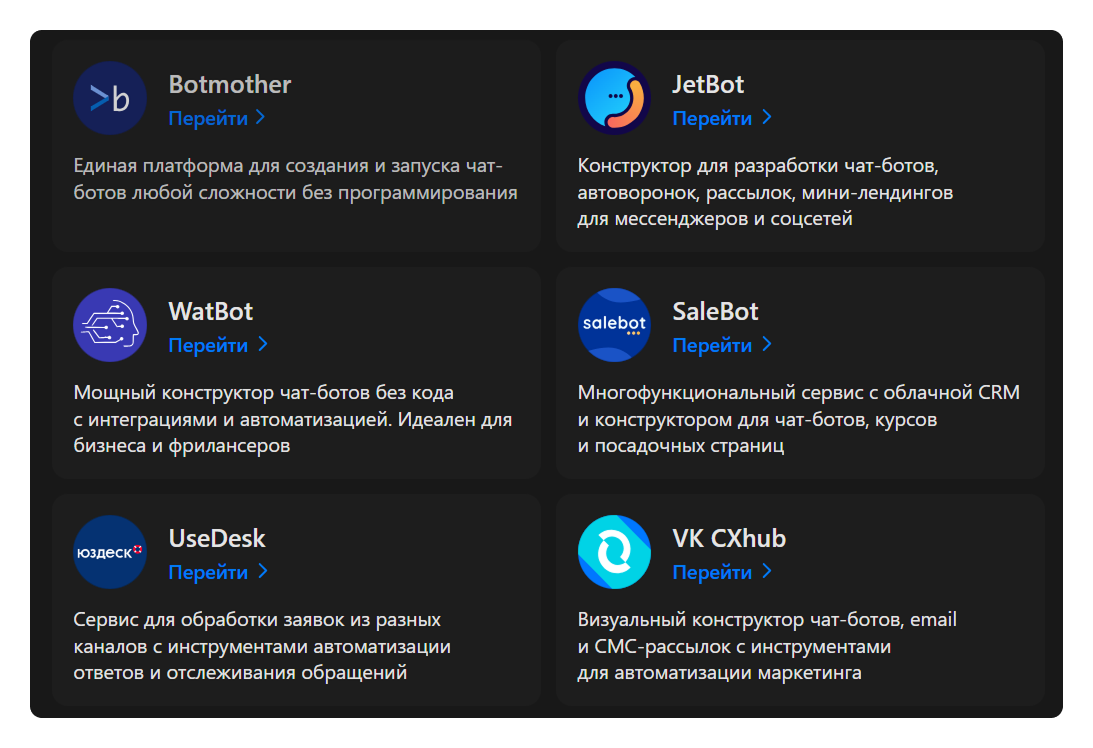Click the VK CXhub title heading

729,538
